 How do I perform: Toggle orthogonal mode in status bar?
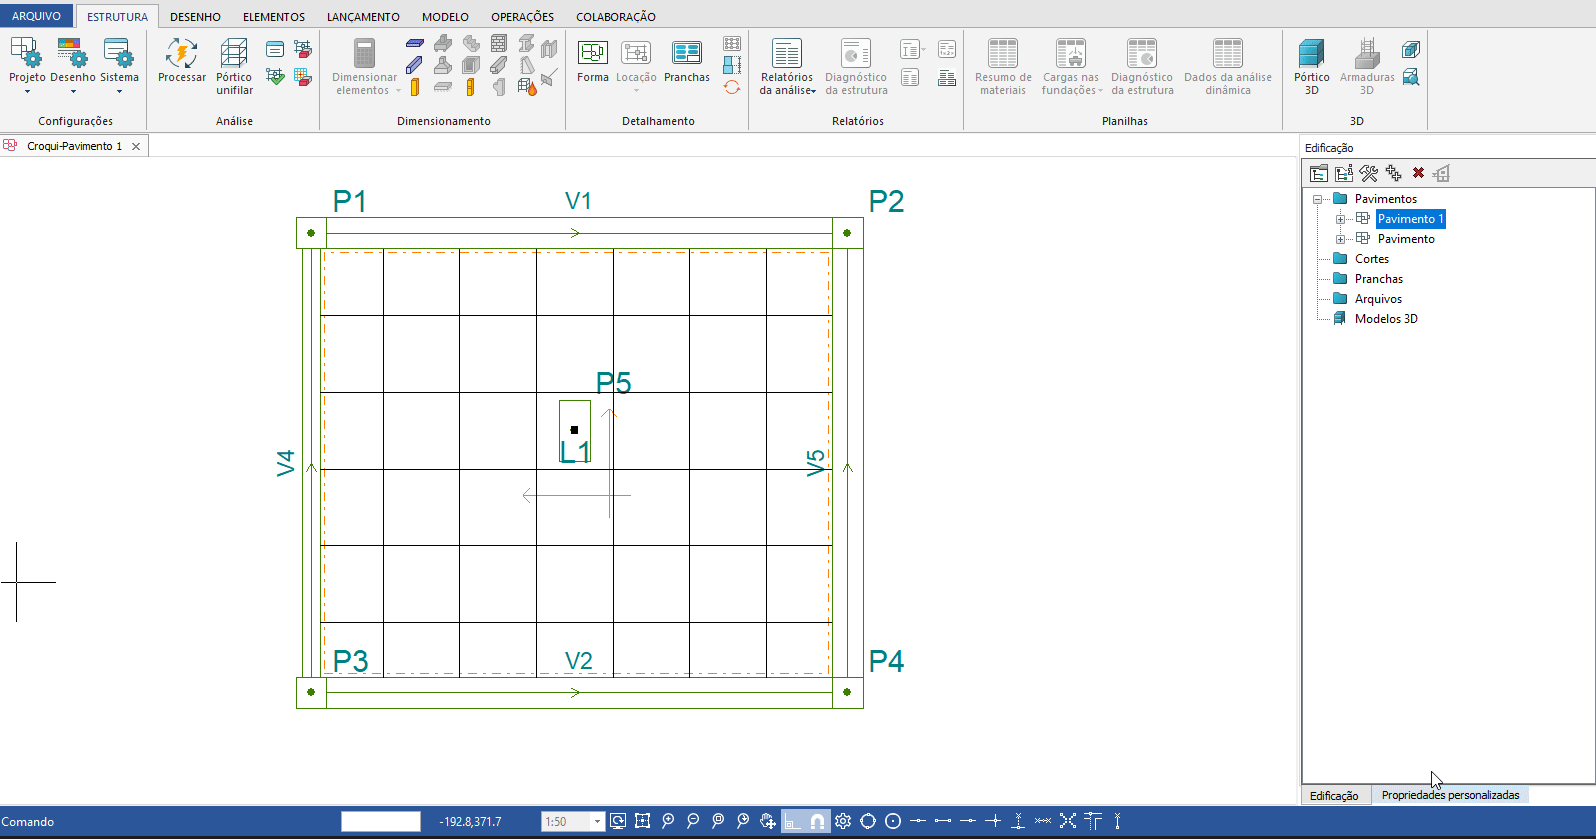click(x=792, y=821)
